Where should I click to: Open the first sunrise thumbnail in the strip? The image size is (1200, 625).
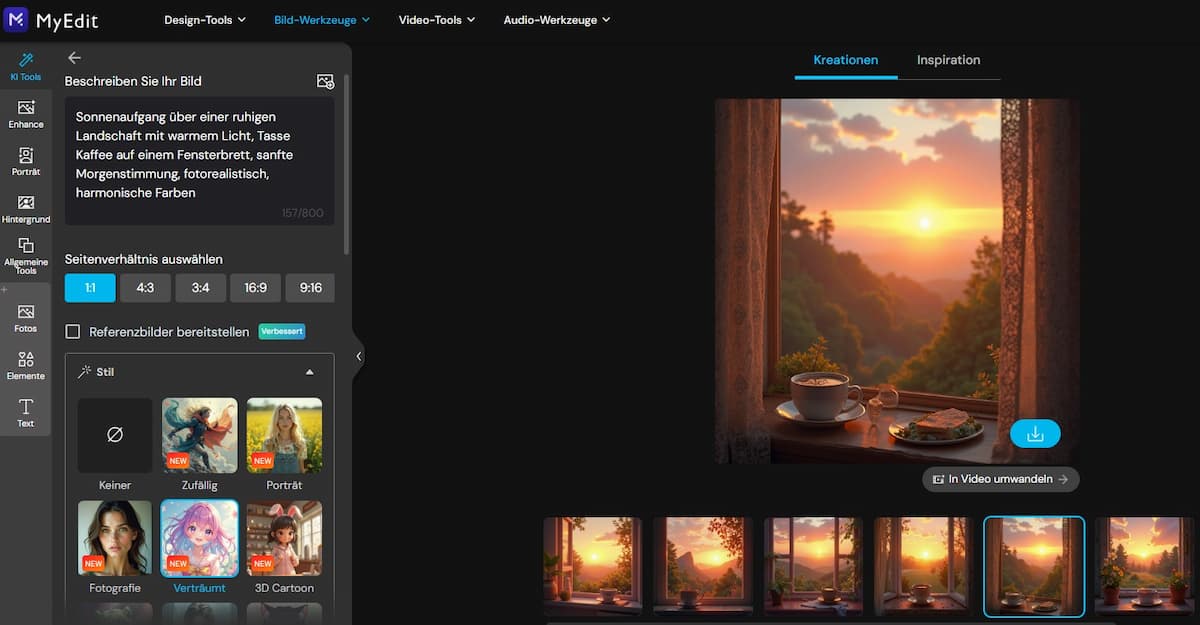[592, 566]
